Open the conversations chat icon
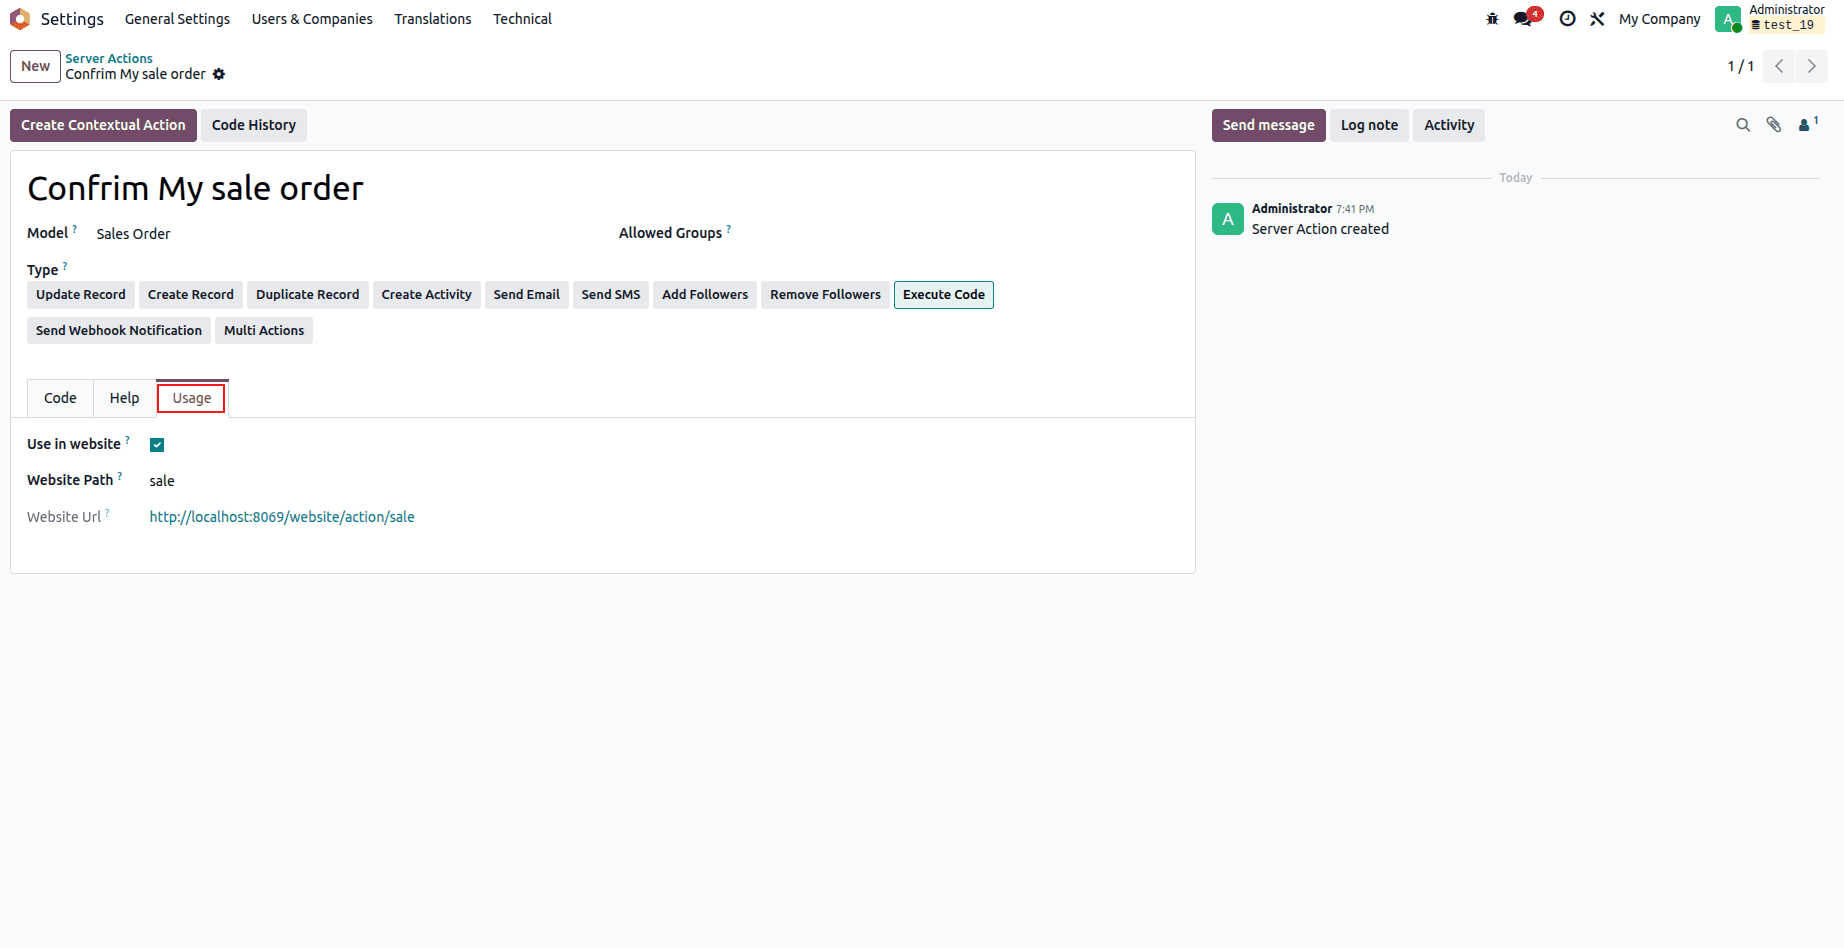This screenshot has width=1844, height=948. click(x=1523, y=19)
